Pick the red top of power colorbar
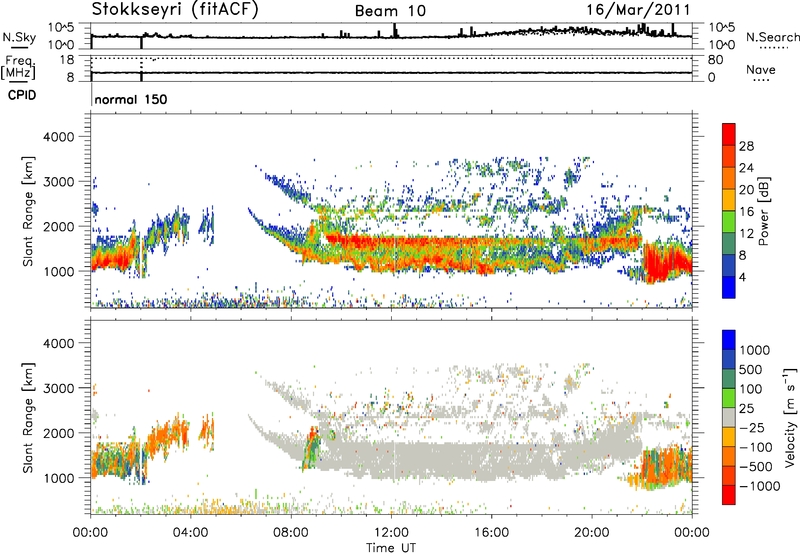This screenshot has width=800, height=554. click(729, 134)
